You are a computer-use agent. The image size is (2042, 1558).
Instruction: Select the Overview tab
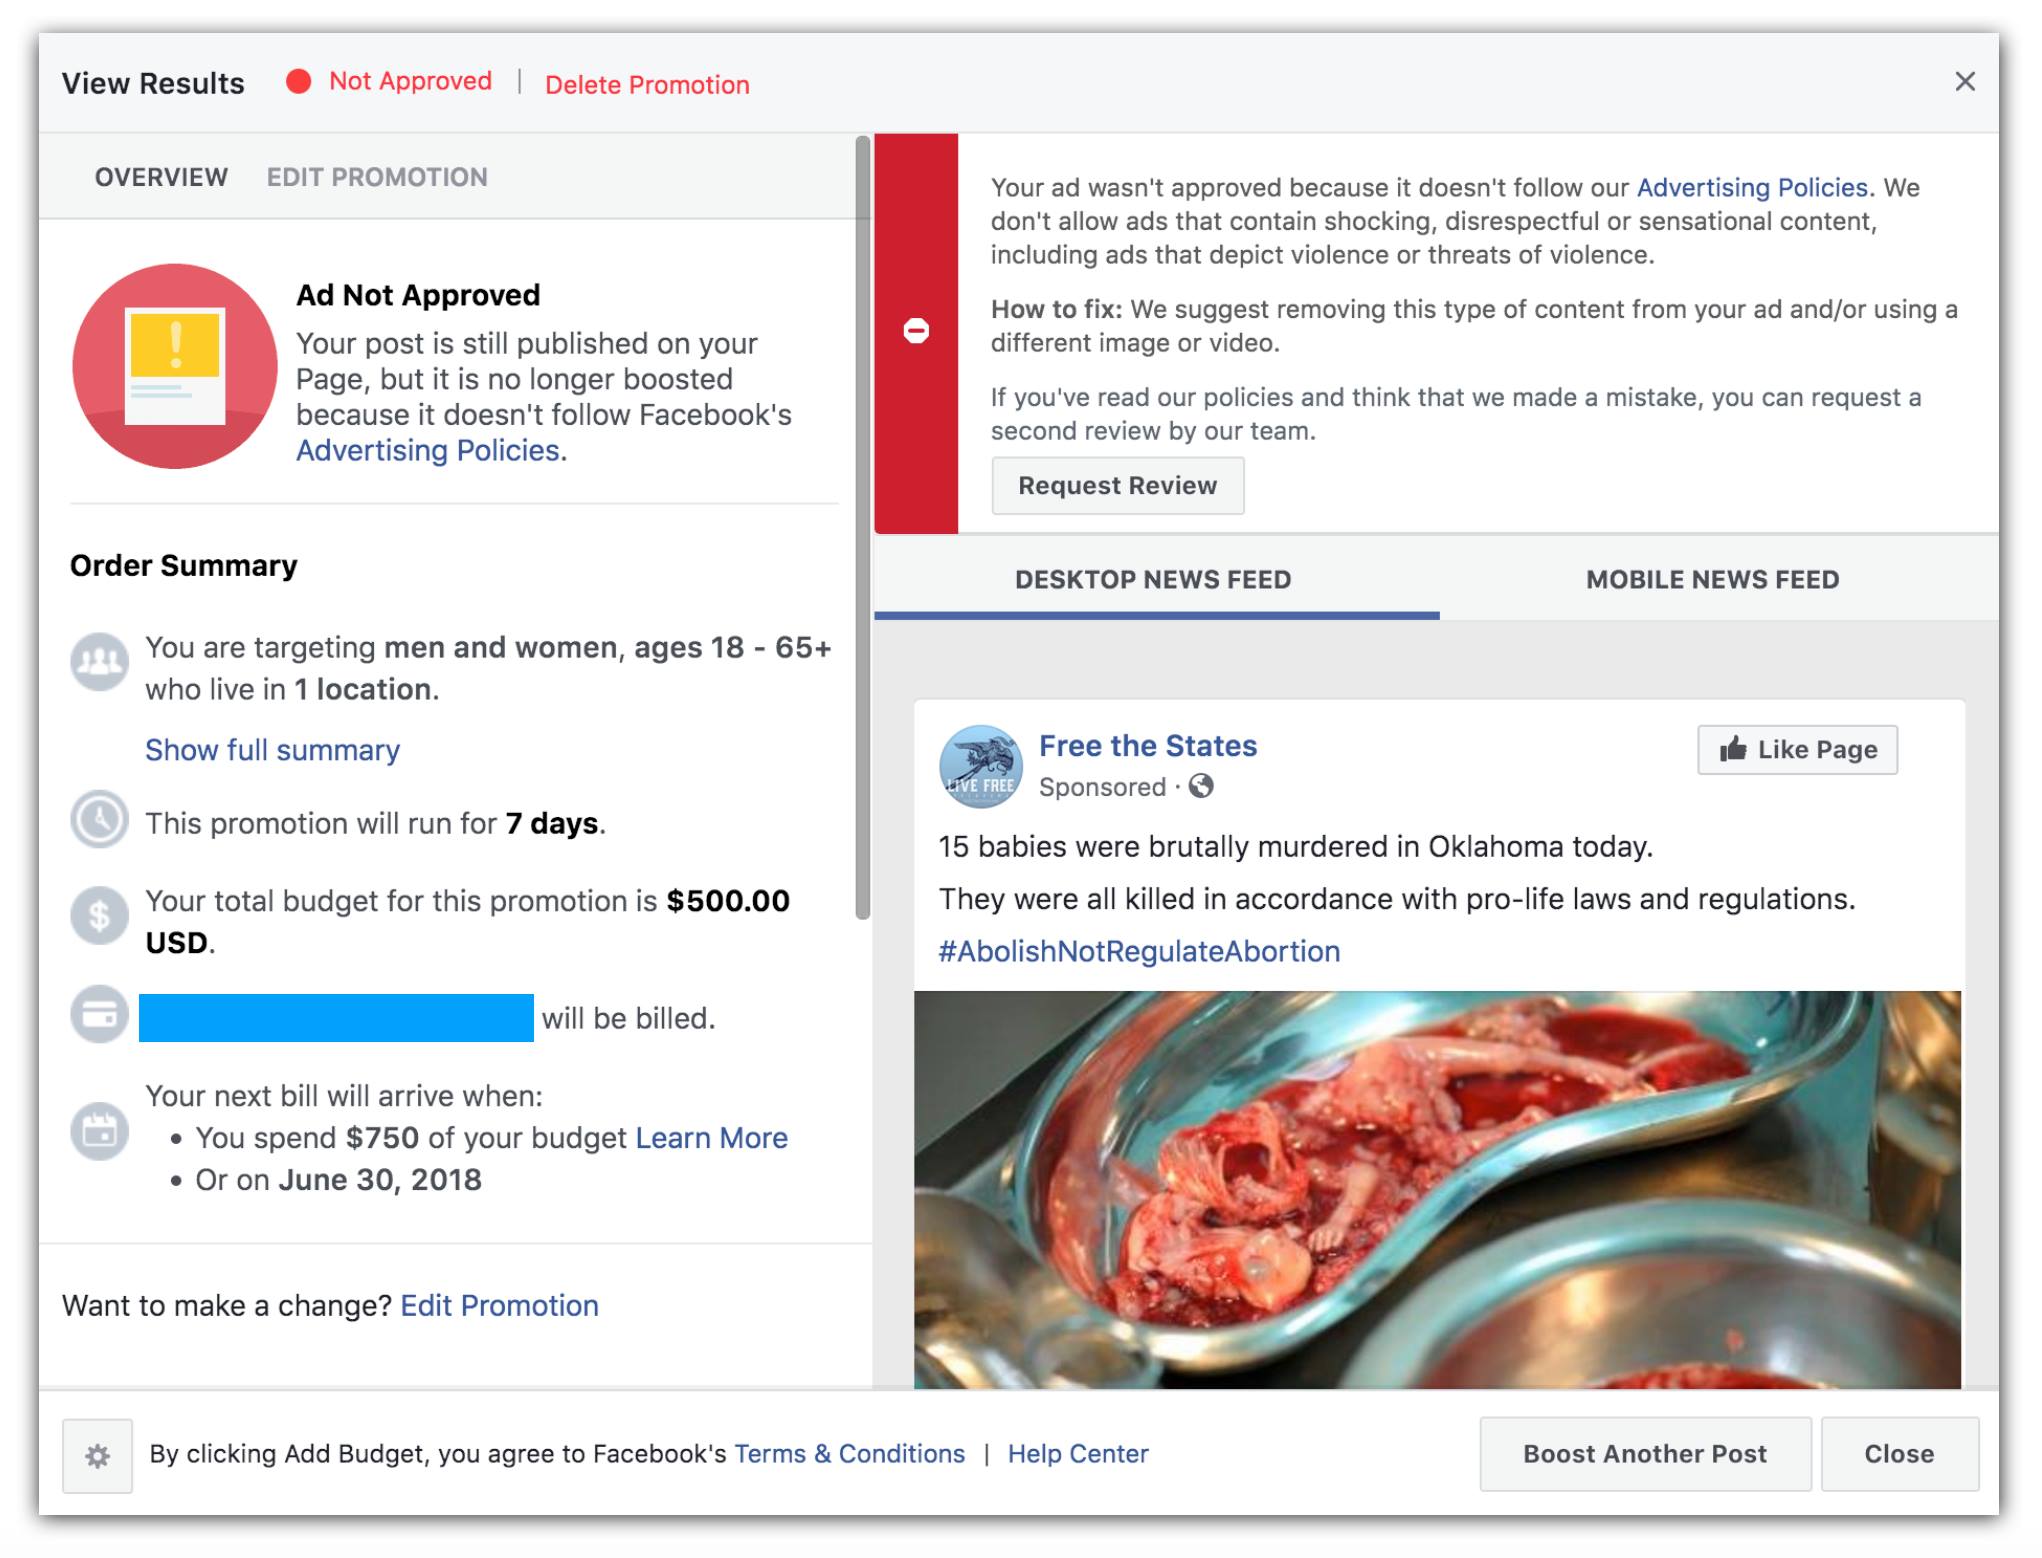(161, 177)
